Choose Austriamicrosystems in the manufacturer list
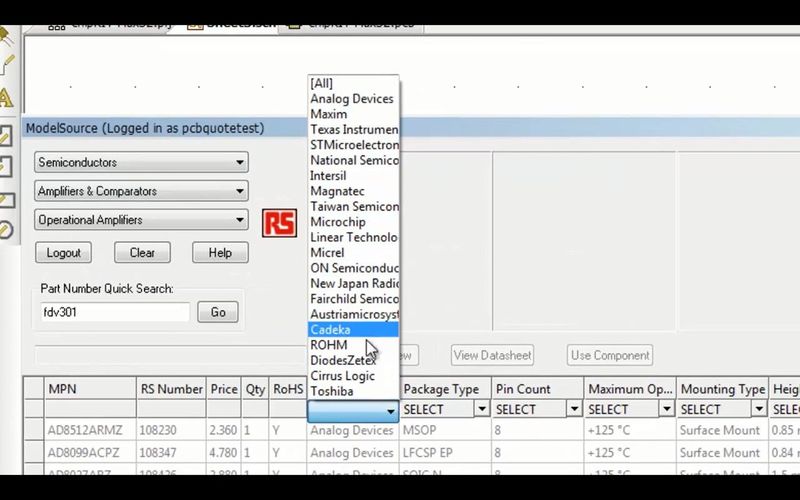Viewport: 800px width, 500px height. point(353,314)
